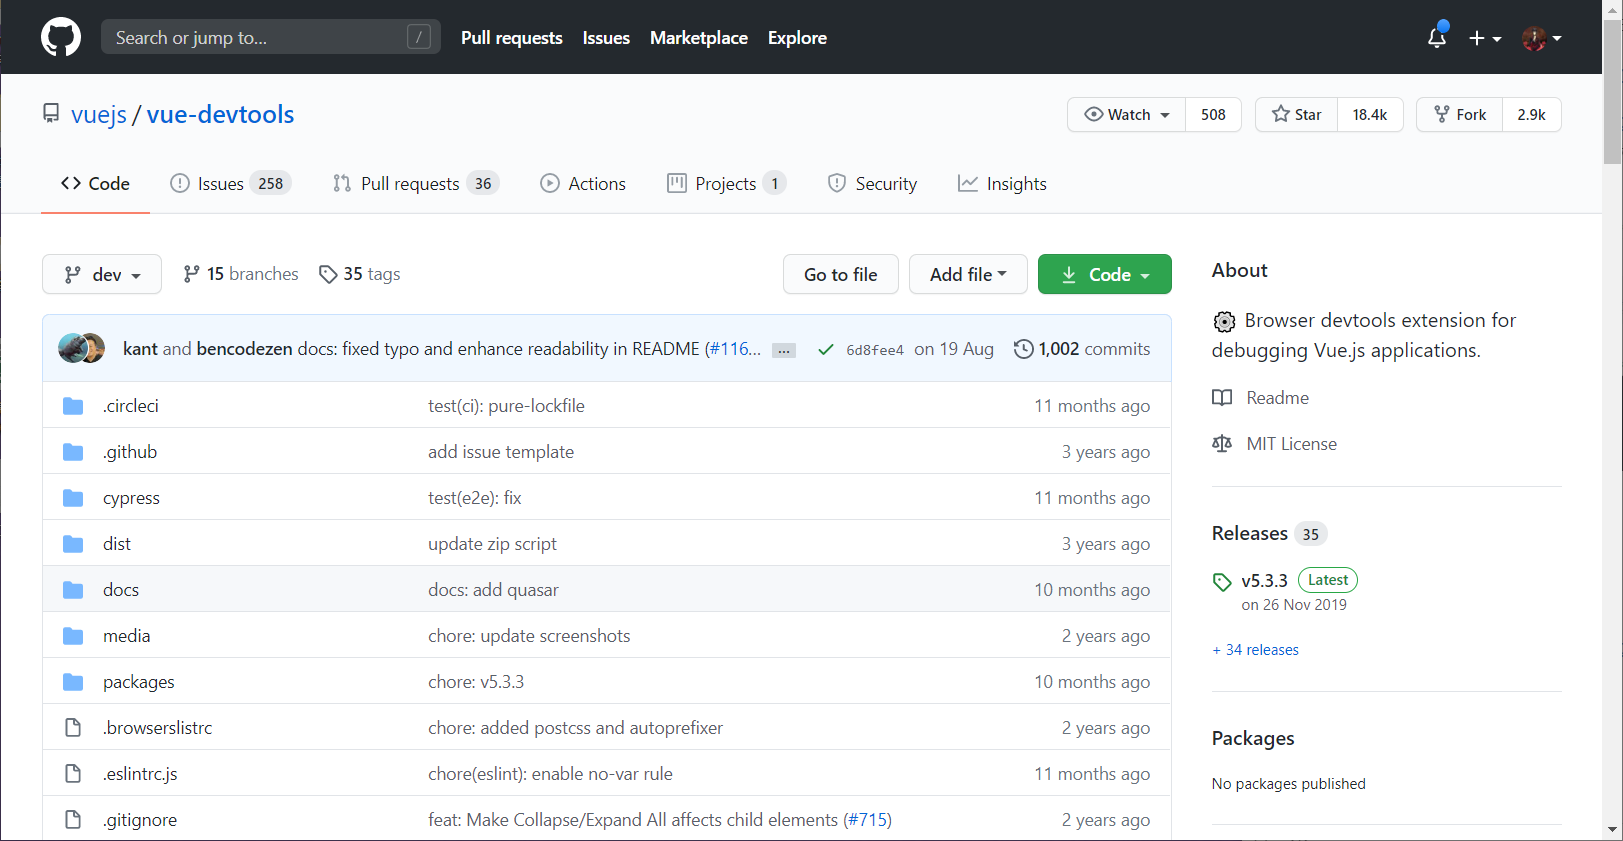Switch to the Security tab

872,183
